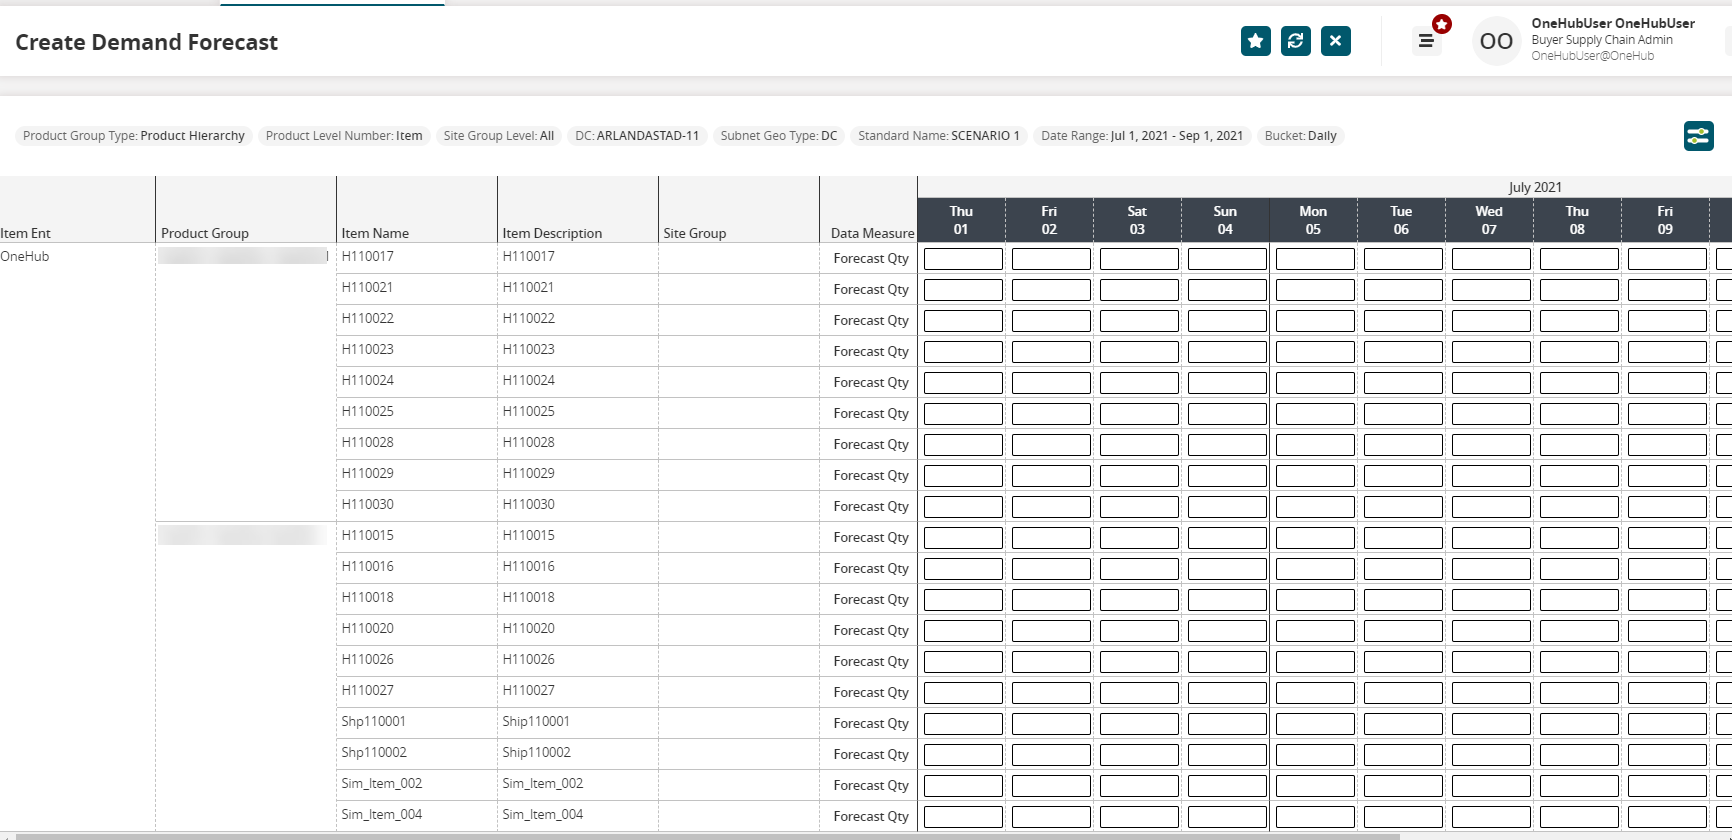Click the OO user avatar
Screen dimensions: 1732x840
click(x=1496, y=41)
